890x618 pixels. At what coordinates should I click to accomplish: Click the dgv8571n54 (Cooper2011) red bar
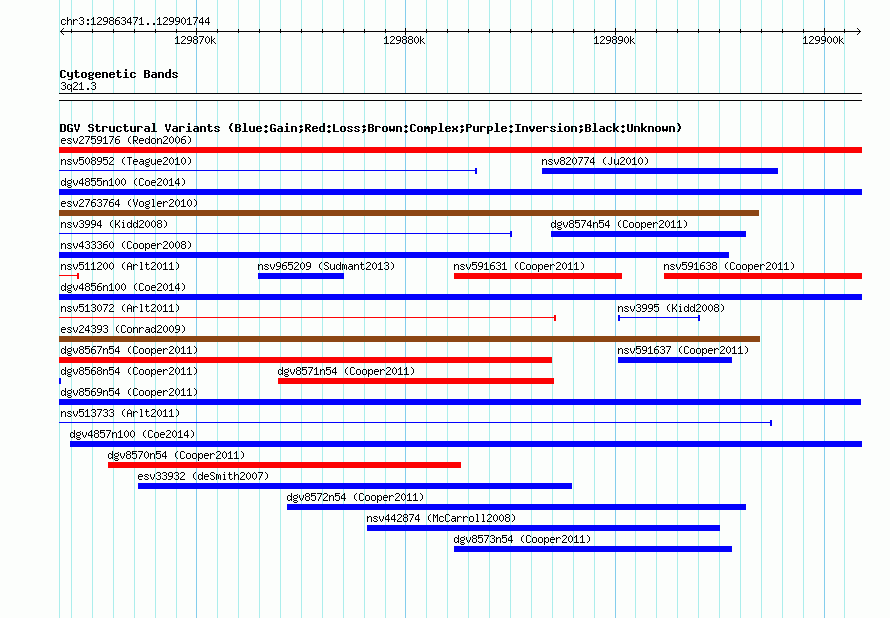(x=415, y=381)
